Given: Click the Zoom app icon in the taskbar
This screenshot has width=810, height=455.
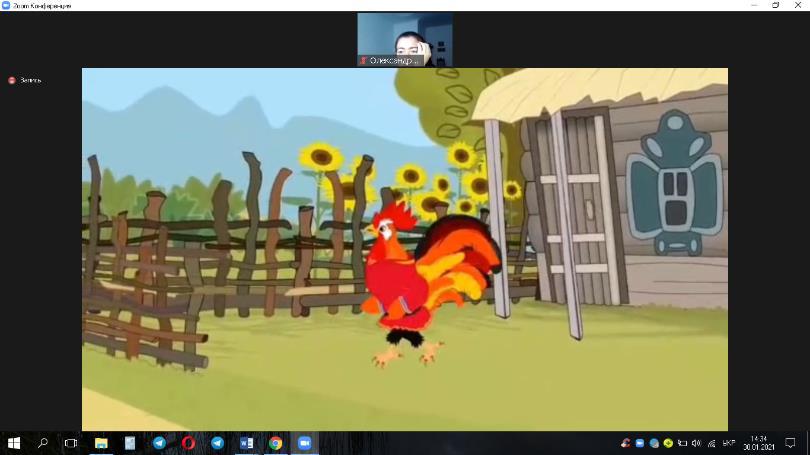Looking at the screenshot, I should [304, 442].
